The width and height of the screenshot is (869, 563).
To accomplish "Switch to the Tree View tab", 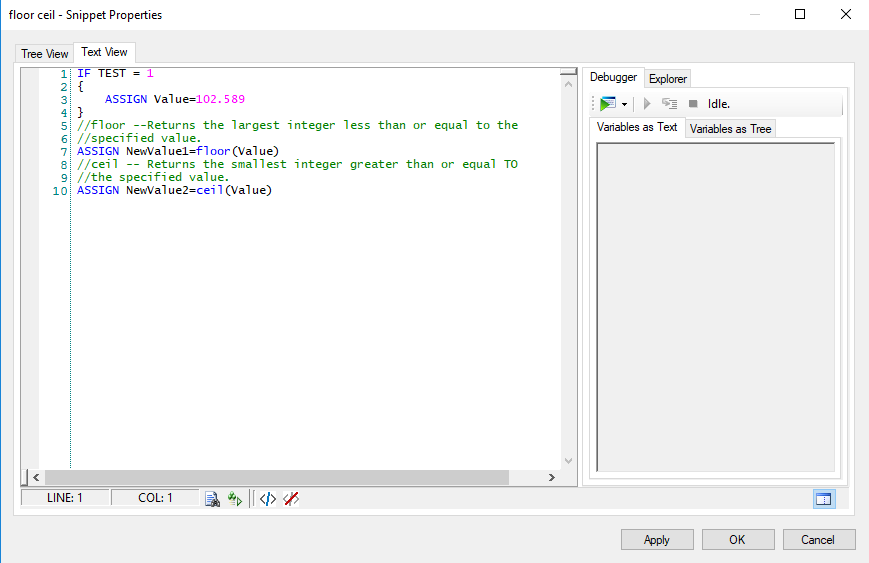I will [44, 54].
